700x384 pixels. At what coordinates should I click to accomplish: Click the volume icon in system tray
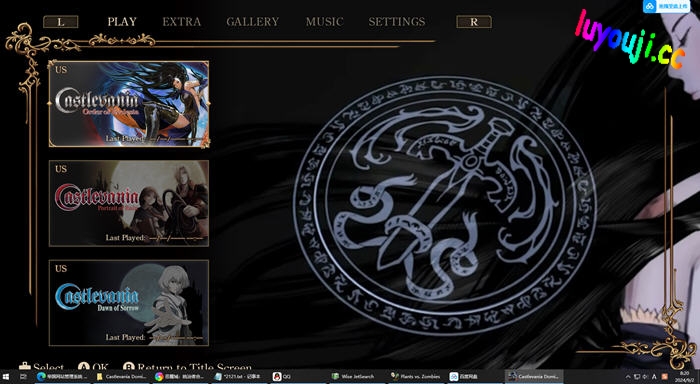coord(645,377)
